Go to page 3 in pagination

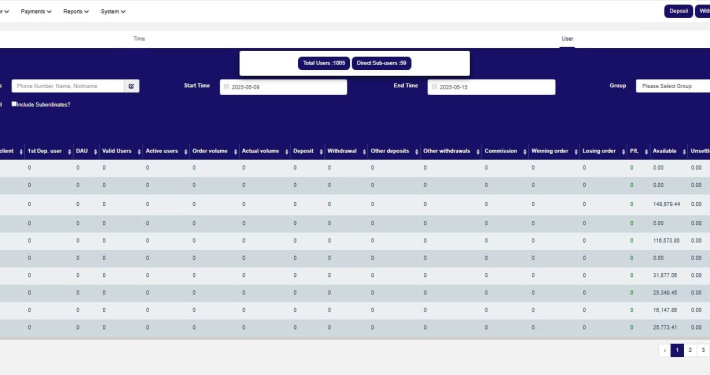pyautogui.click(x=703, y=350)
